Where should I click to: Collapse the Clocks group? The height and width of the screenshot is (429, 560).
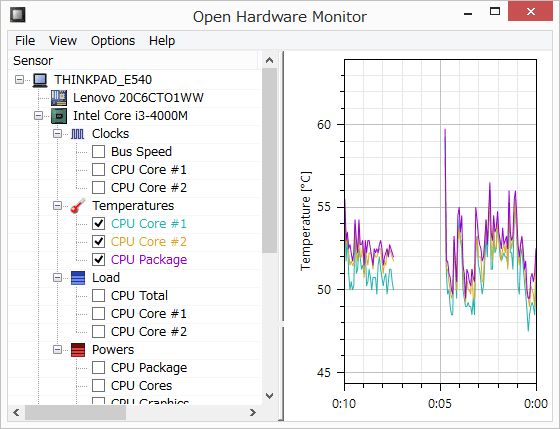tap(57, 134)
